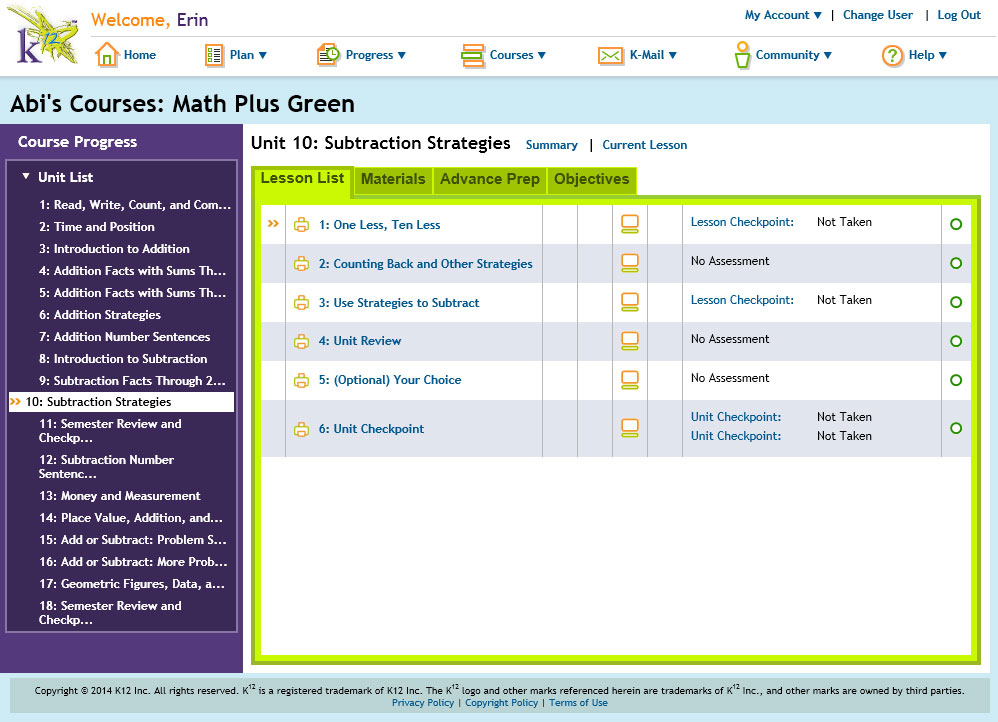
Task: Click print icon for One Less, Ten Less
Action: click(301, 225)
